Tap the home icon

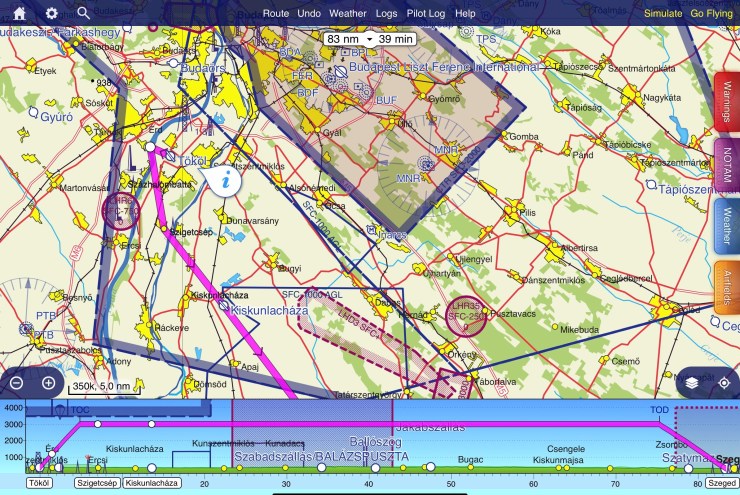[19, 13]
